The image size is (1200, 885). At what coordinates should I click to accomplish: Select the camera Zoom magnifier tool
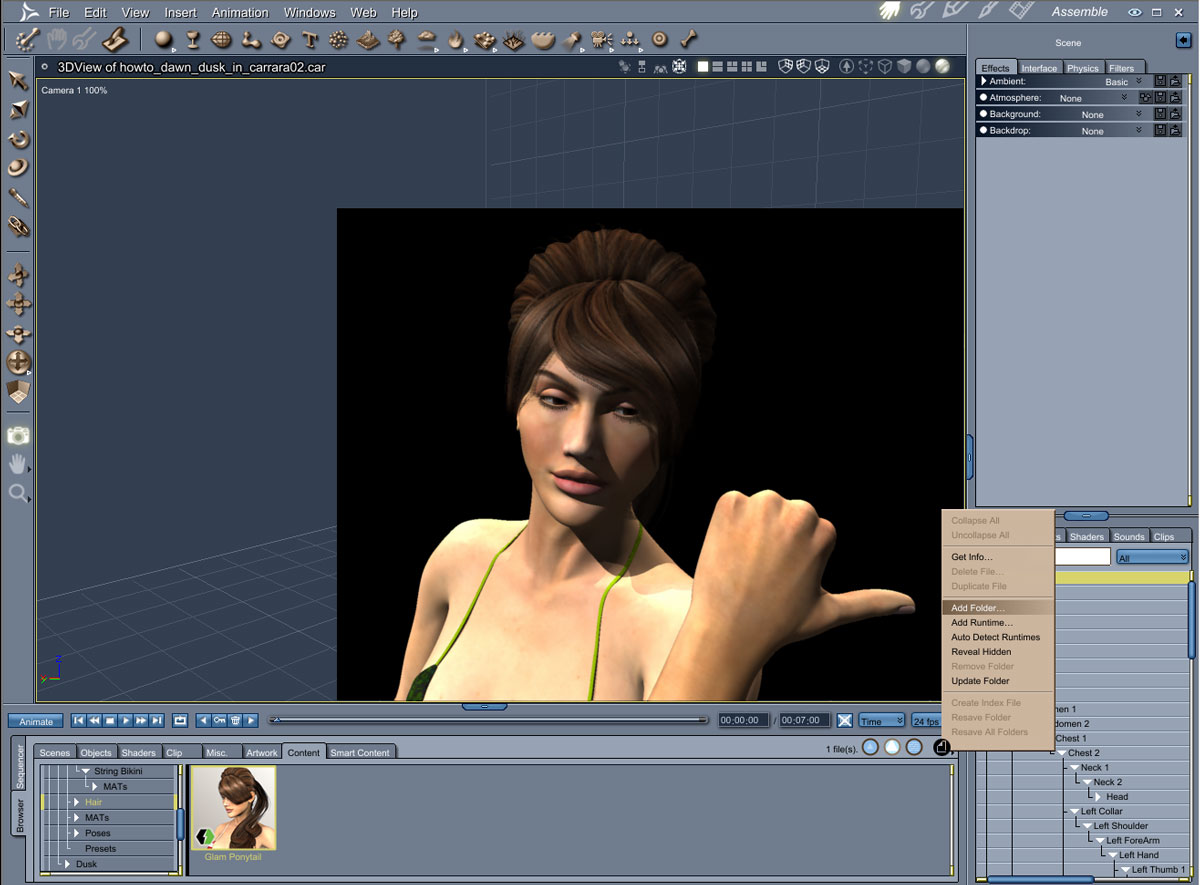18,492
